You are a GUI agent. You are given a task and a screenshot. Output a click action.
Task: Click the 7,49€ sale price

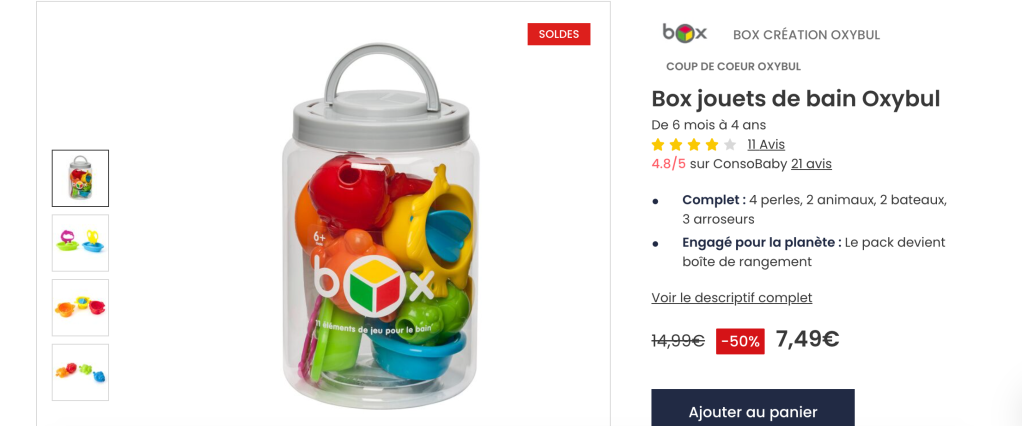click(807, 339)
